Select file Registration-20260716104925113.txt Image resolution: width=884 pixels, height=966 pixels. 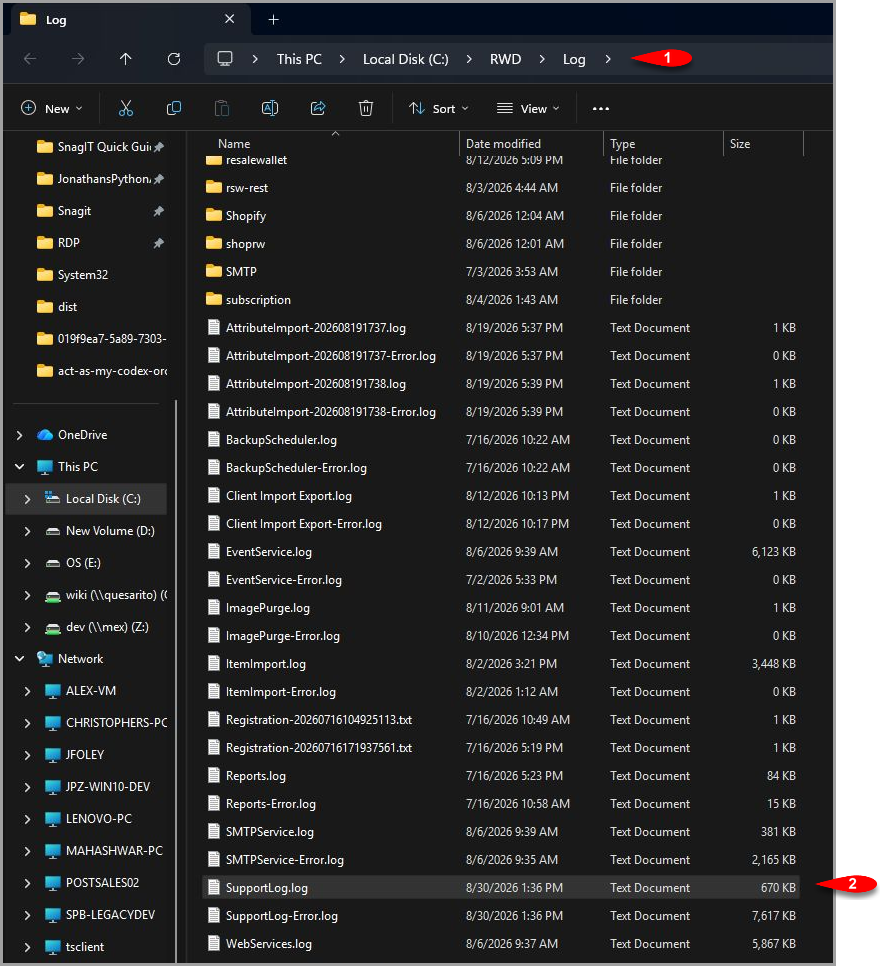click(x=318, y=720)
